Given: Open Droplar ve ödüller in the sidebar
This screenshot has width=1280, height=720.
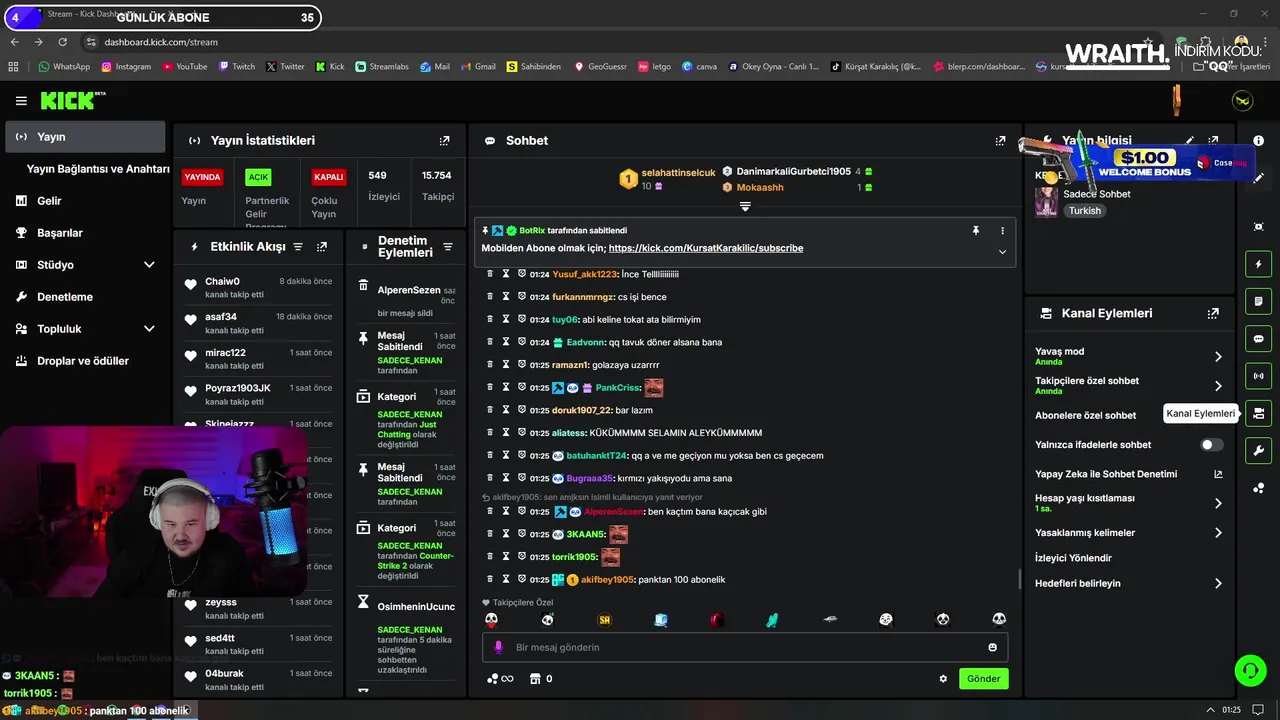Looking at the screenshot, I should [85, 361].
